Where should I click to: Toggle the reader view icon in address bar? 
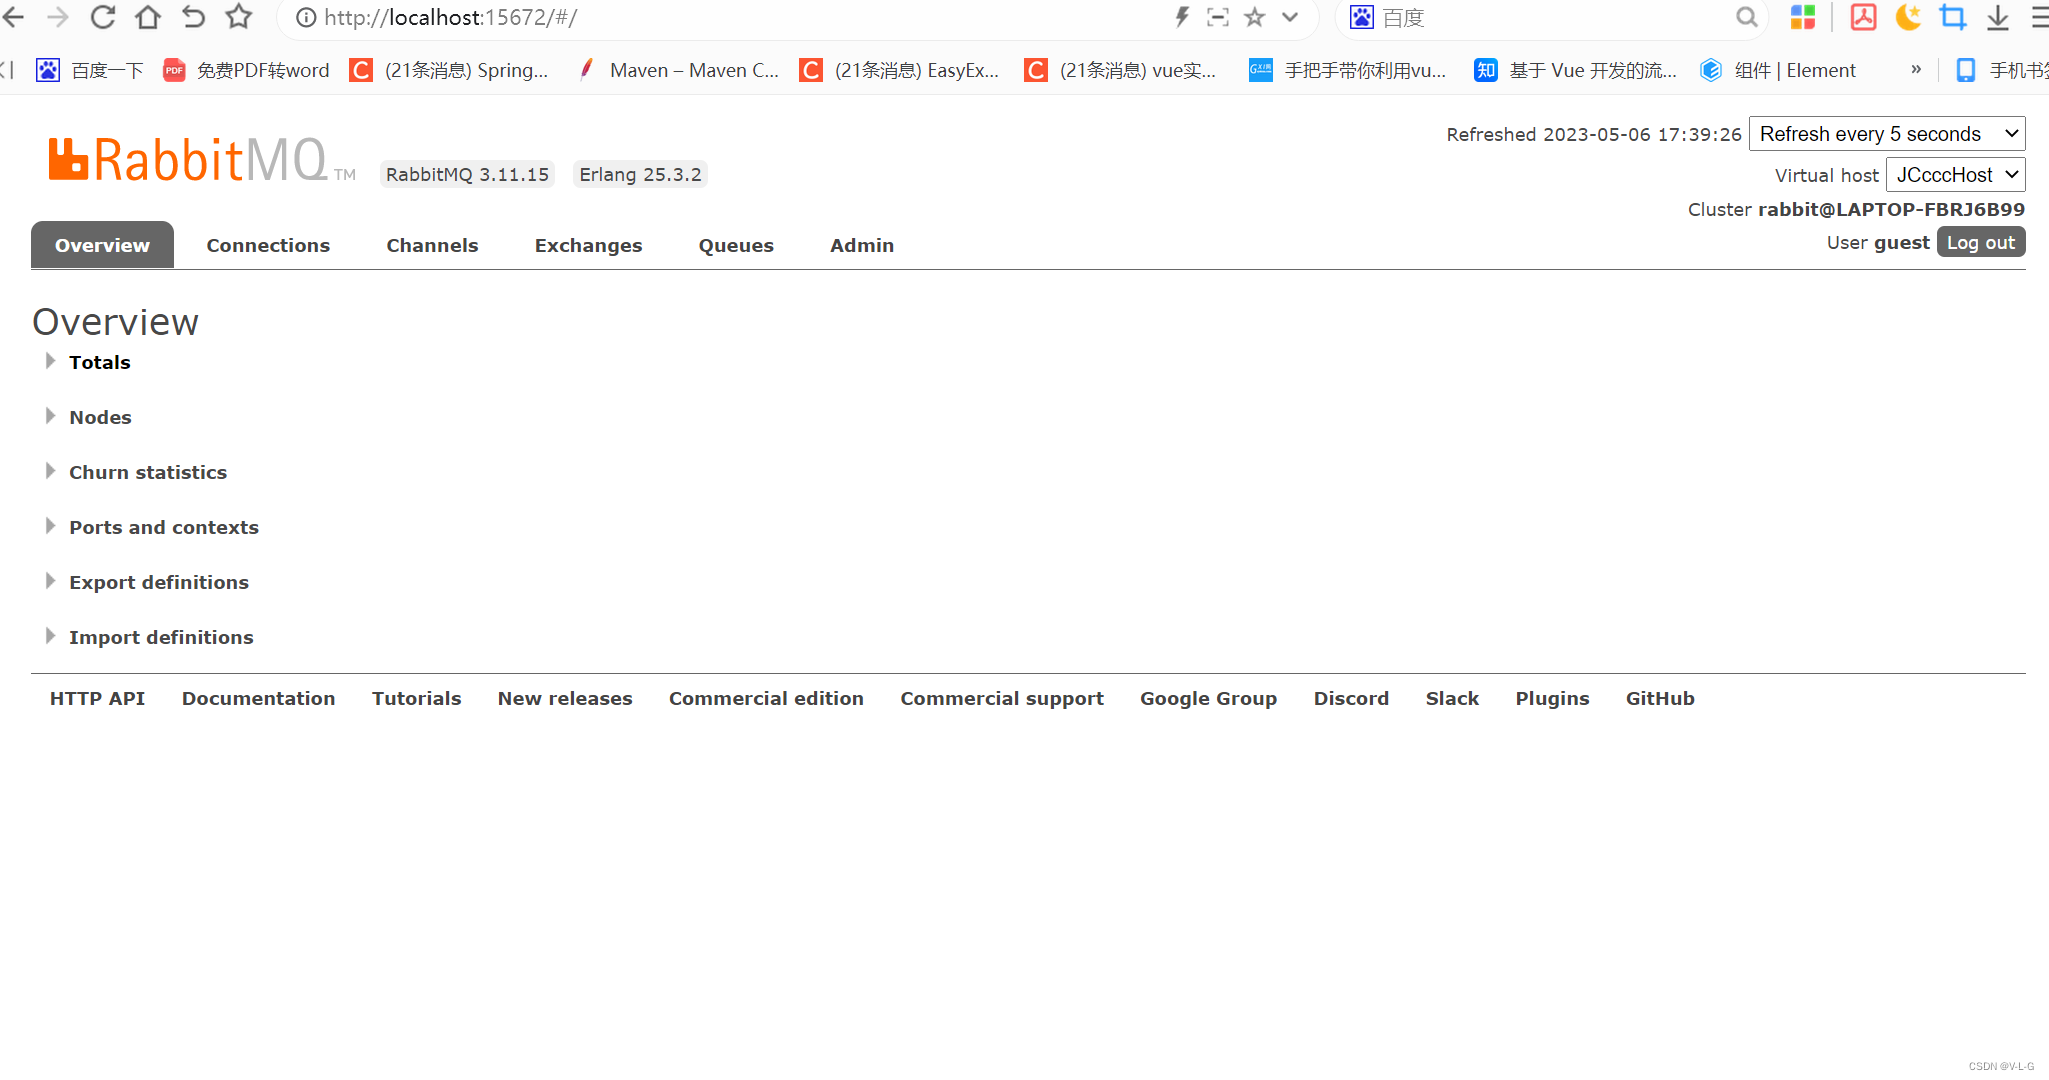1218,17
